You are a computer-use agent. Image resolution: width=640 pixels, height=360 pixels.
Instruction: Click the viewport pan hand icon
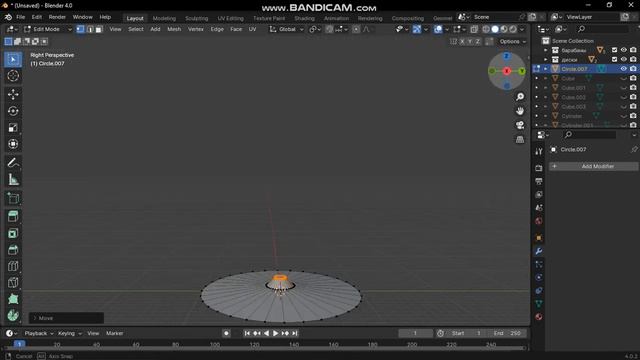pyautogui.click(x=520, y=111)
